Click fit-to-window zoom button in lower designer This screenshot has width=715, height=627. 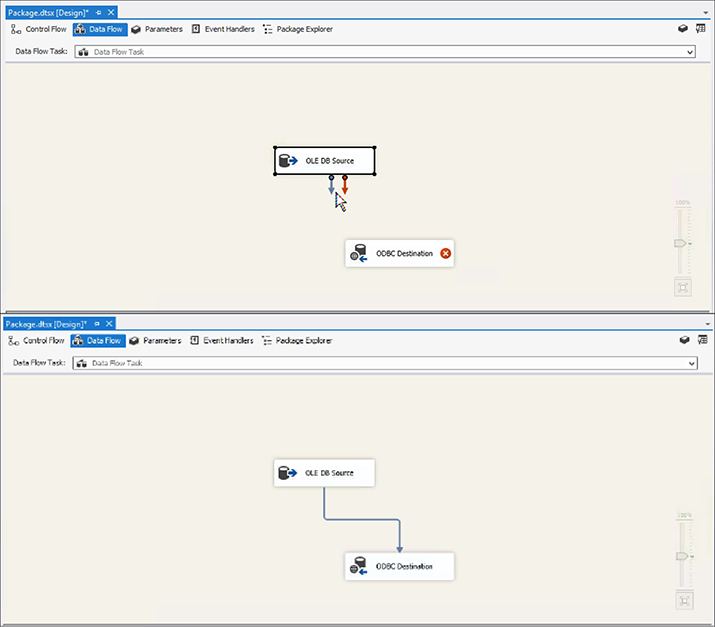(x=684, y=601)
